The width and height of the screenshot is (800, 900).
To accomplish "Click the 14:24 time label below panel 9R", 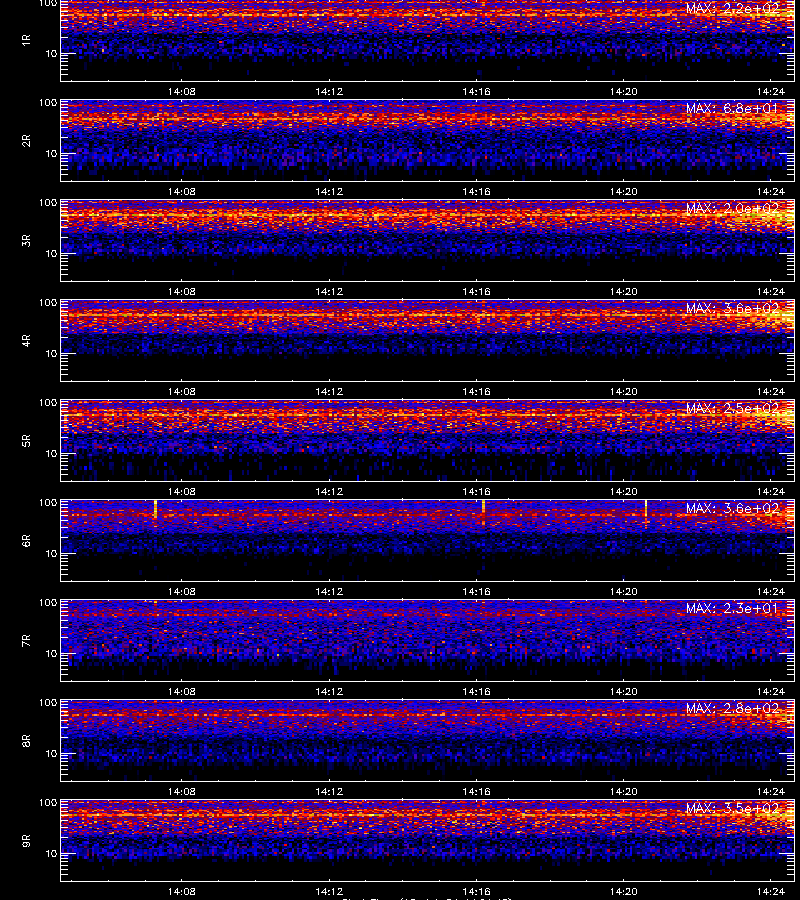I will pyautogui.click(x=770, y=892).
